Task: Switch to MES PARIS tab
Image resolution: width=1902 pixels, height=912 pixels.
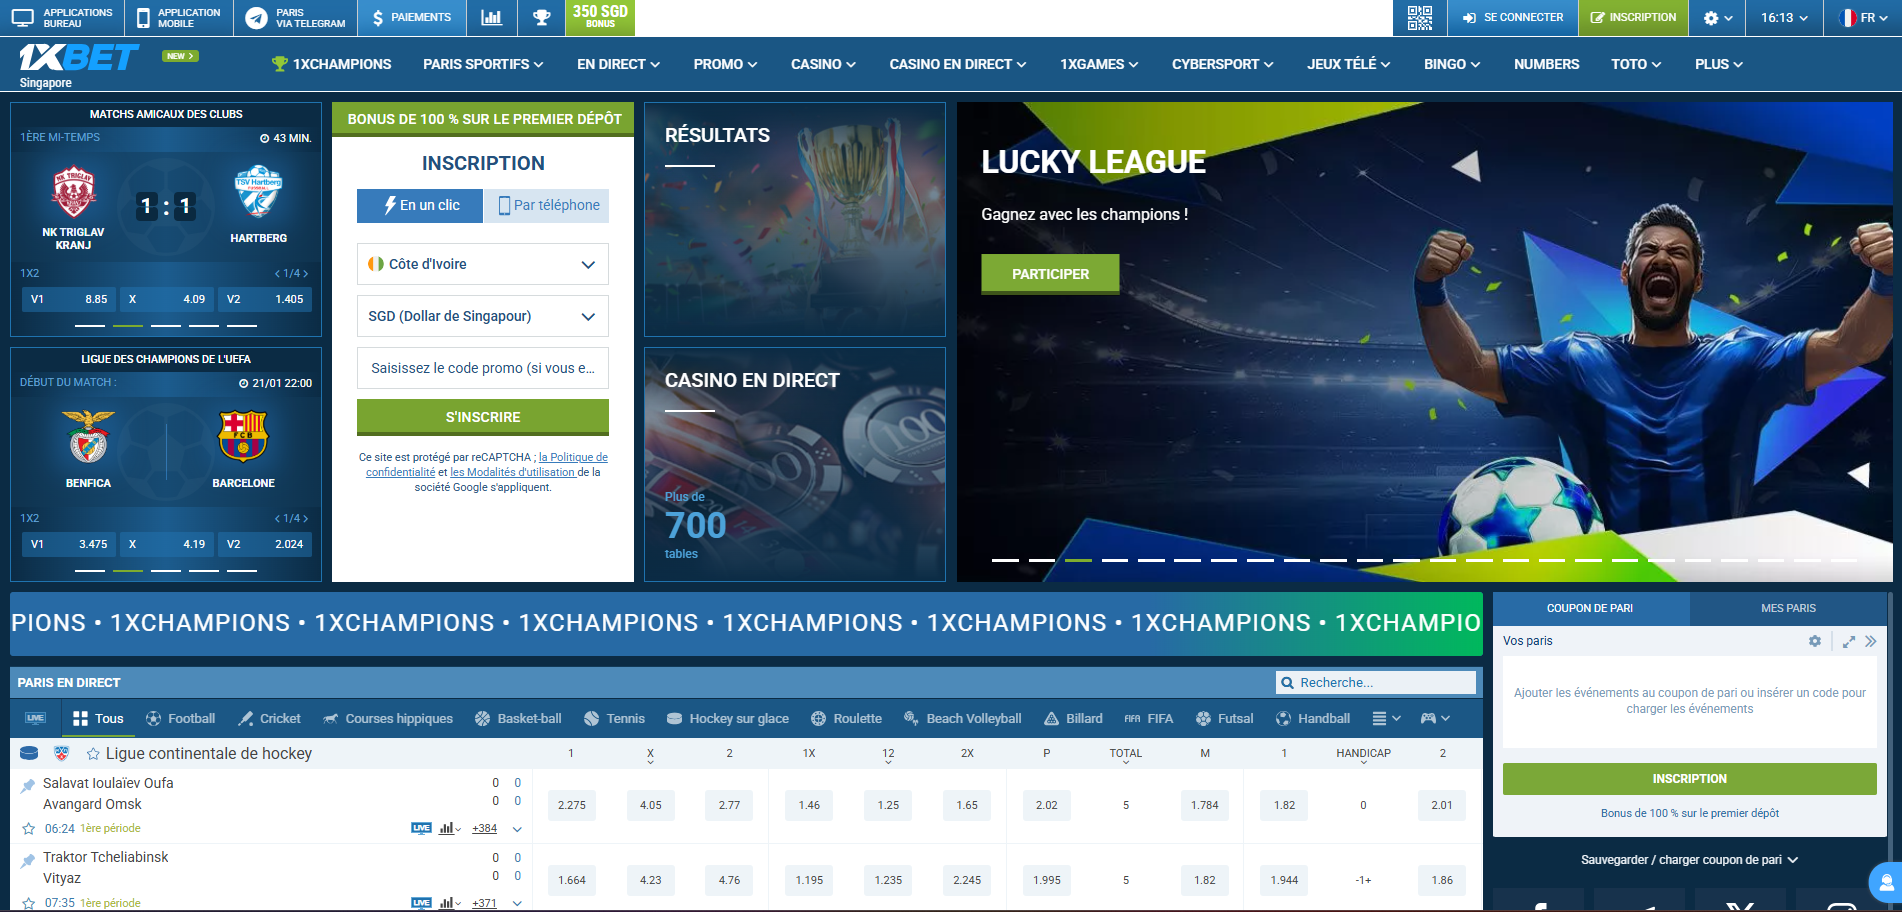Action: point(1788,608)
